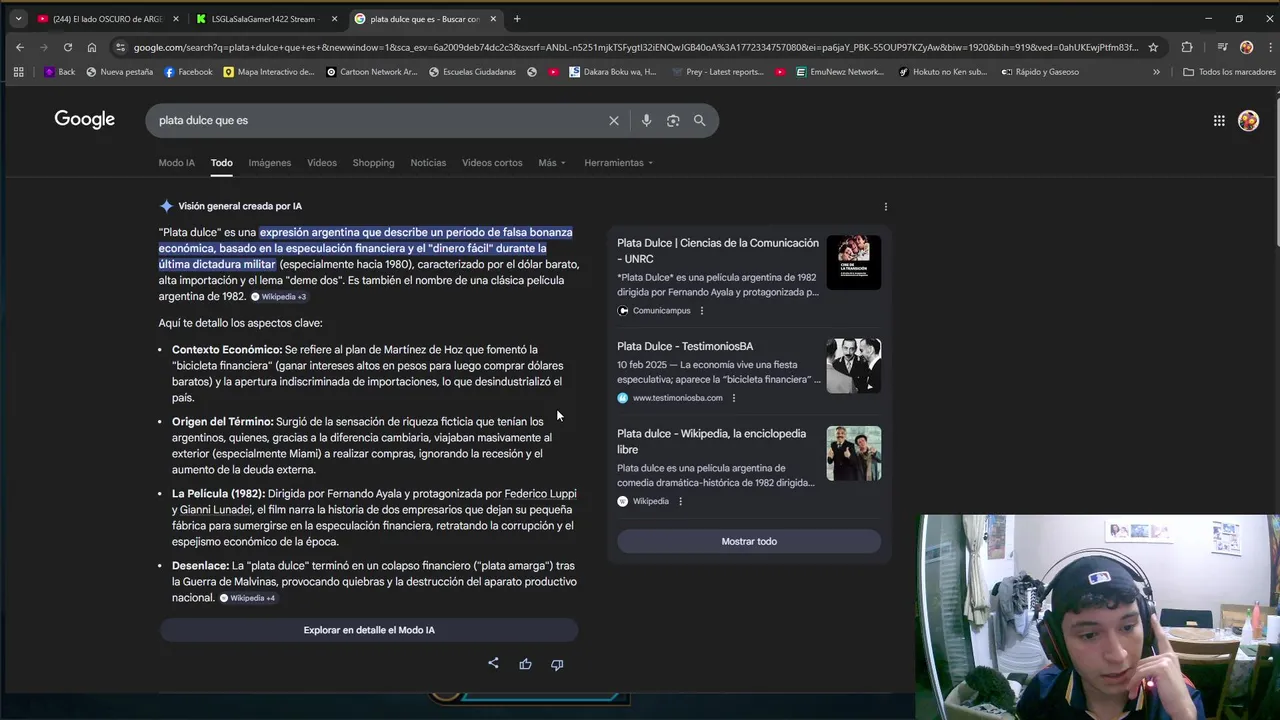Screen dimensions: 1280x720
Task: Open three-dot menu beside Wikipedia source
Action: pyautogui.click(x=680, y=501)
